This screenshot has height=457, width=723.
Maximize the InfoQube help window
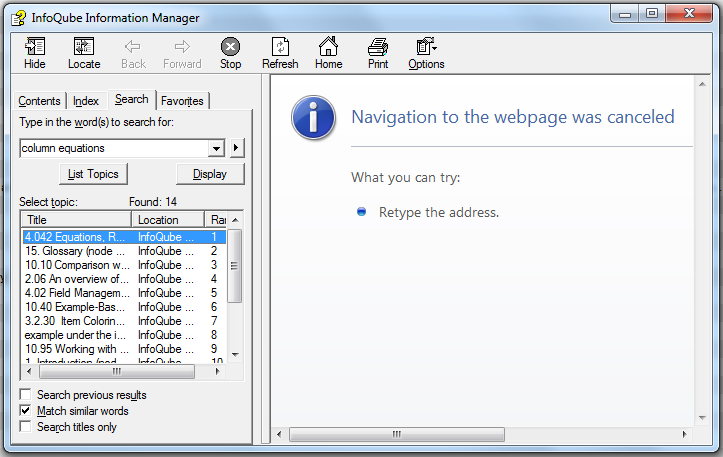[652, 14]
